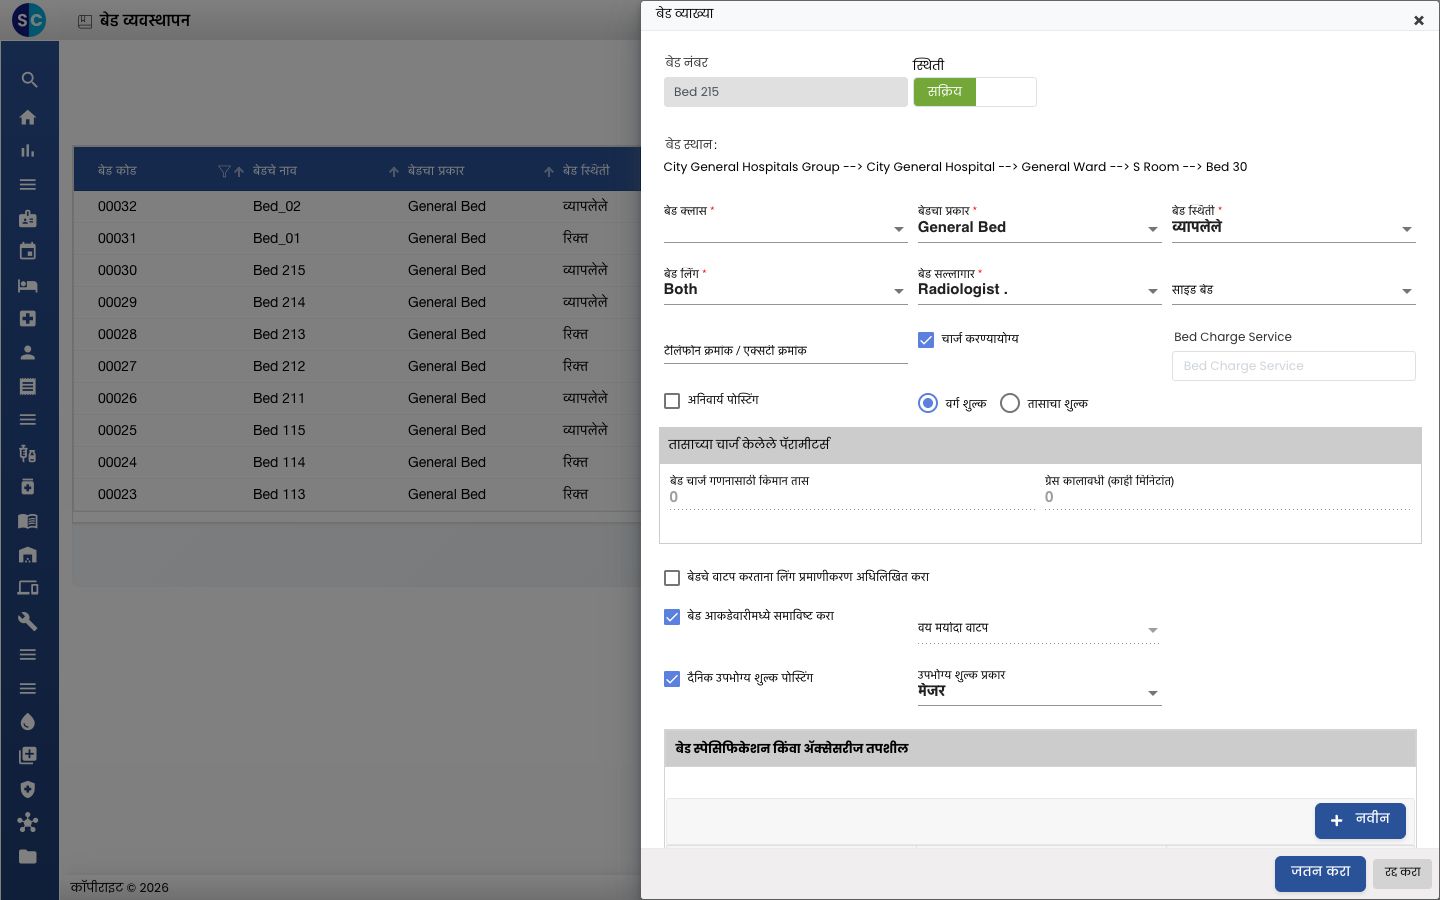Uncheck दैनिक उपभोग्य शुल्क पोस्टिंग checkbox
The width and height of the screenshot is (1440, 900).
672,679
